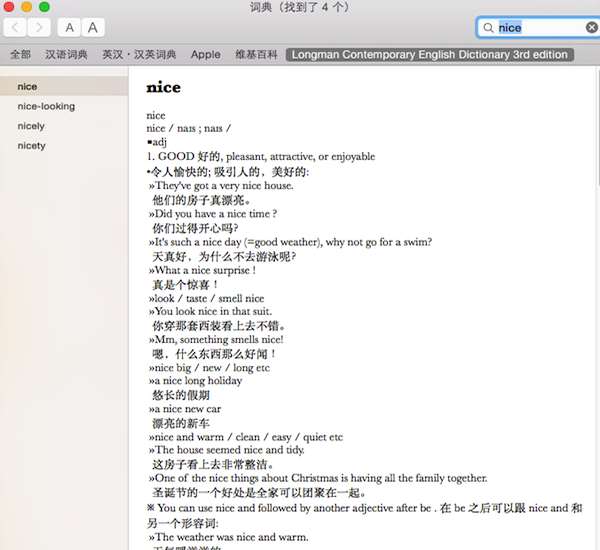600x550 pixels.
Task: Open the 维基百科 tab
Action: click(x=256, y=54)
